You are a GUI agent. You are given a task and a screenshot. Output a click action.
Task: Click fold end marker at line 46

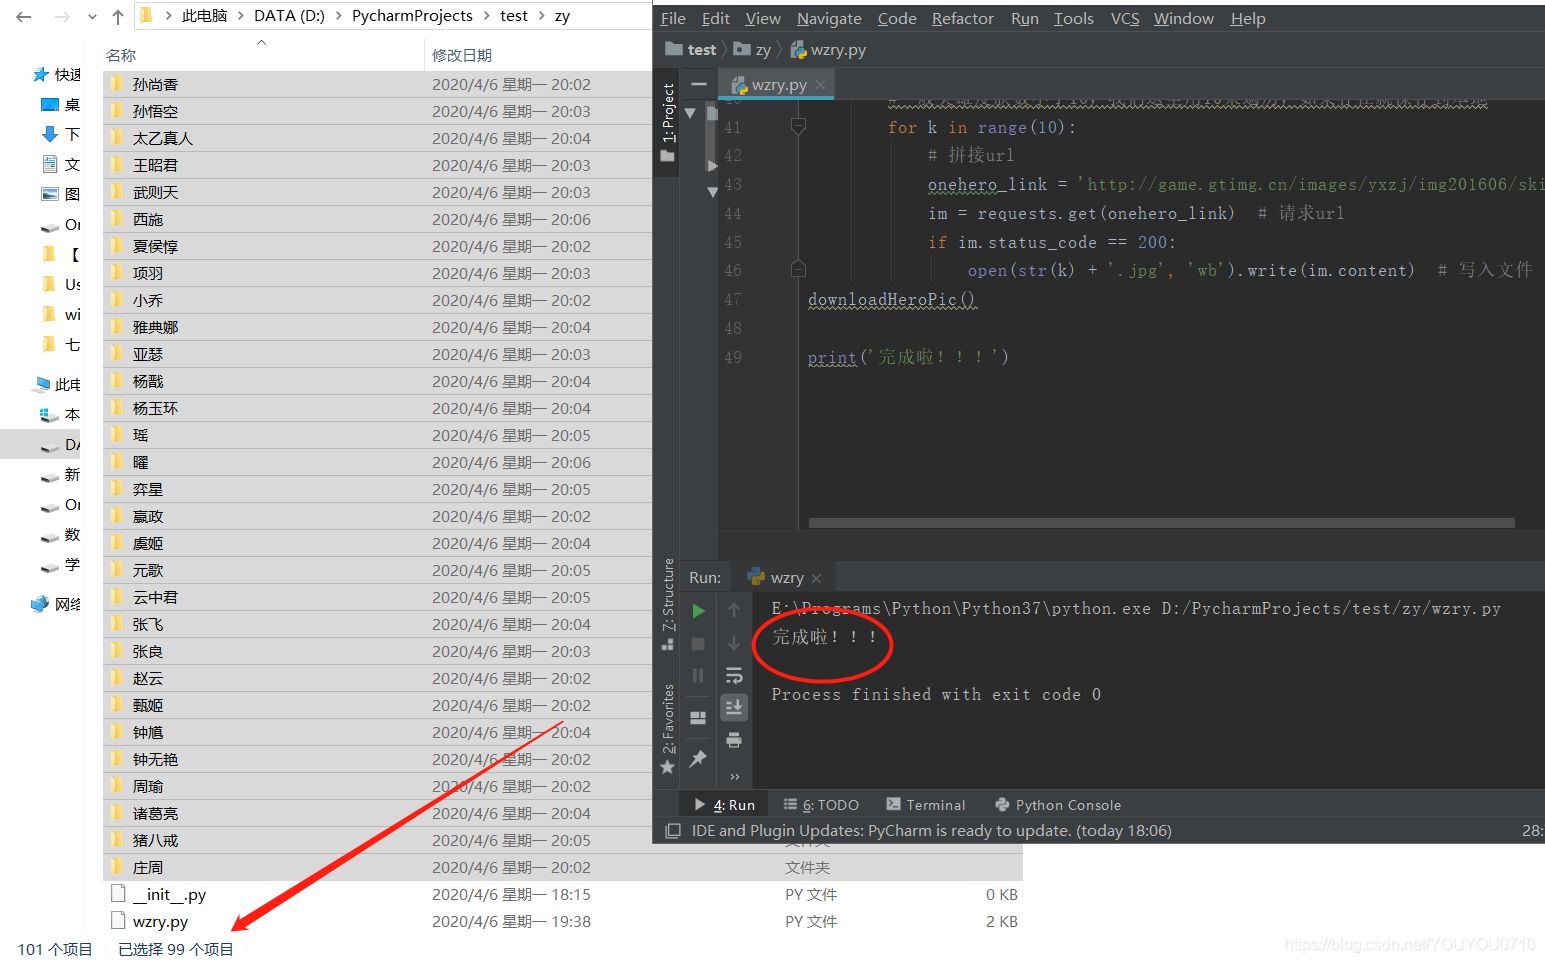[x=798, y=268]
